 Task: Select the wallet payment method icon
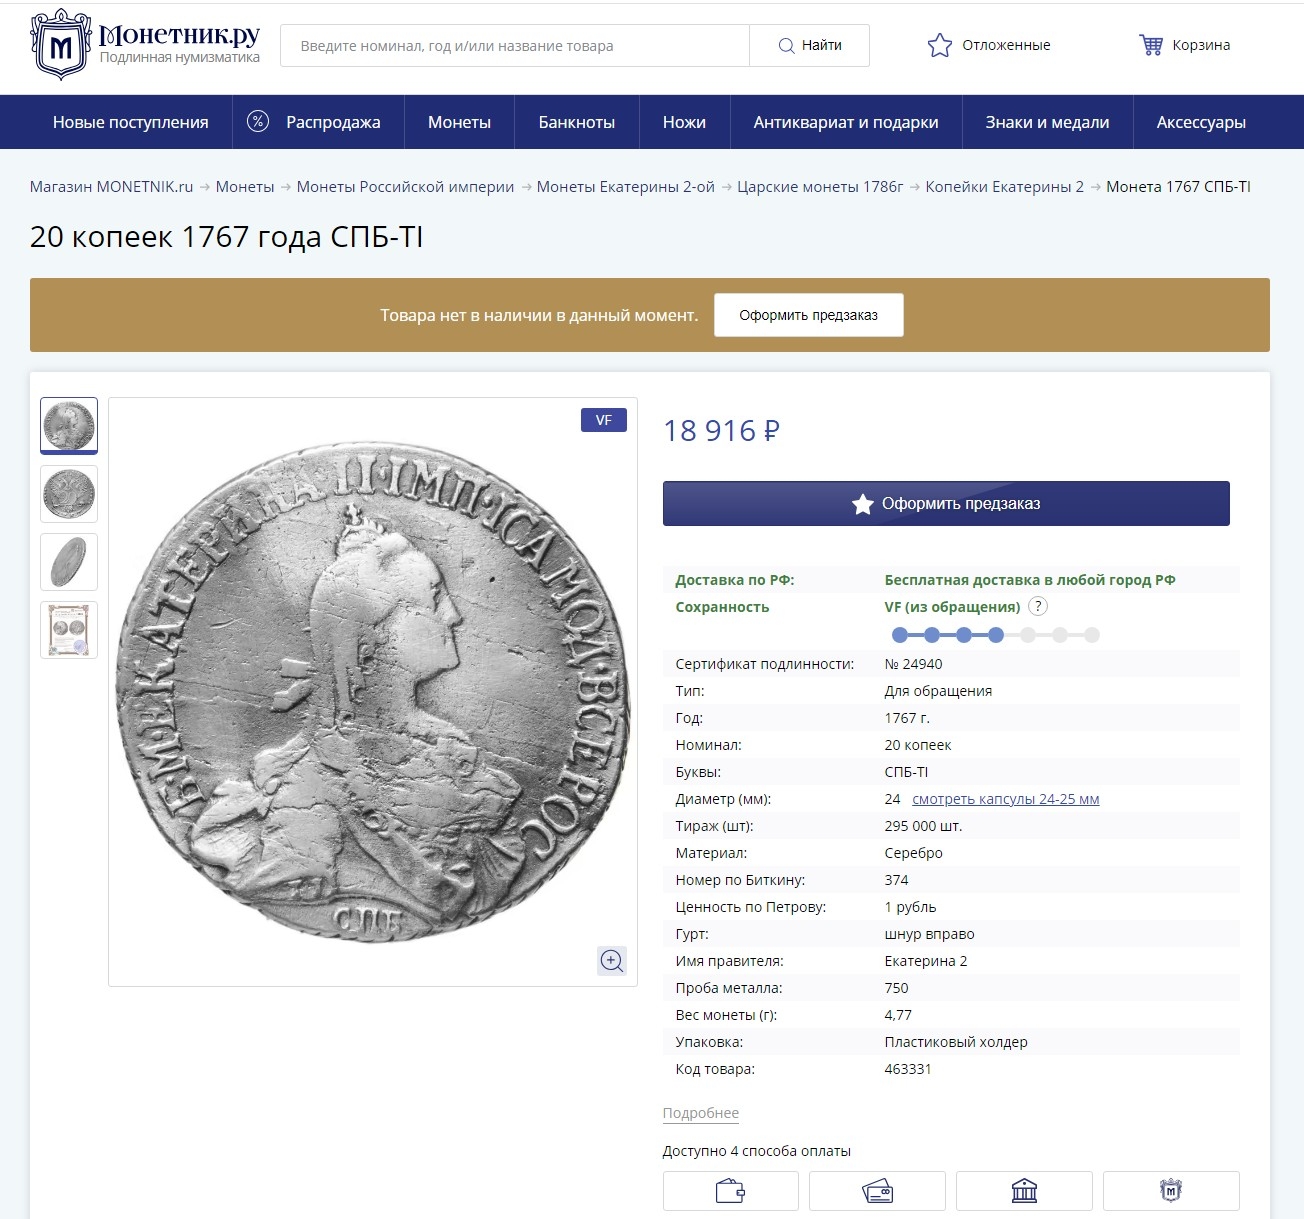730,1191
